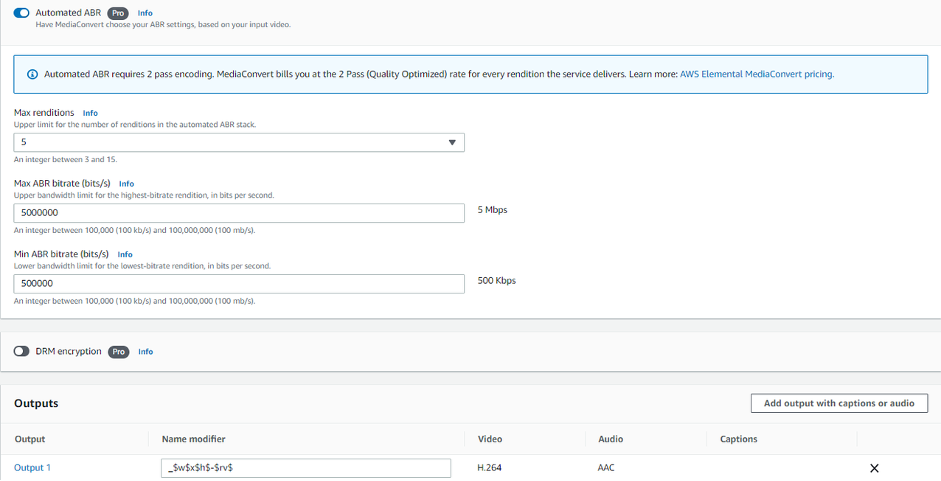This screenshot has width=941, height=481.
Task: Click the Captions column header
Action: pos(739,439)
